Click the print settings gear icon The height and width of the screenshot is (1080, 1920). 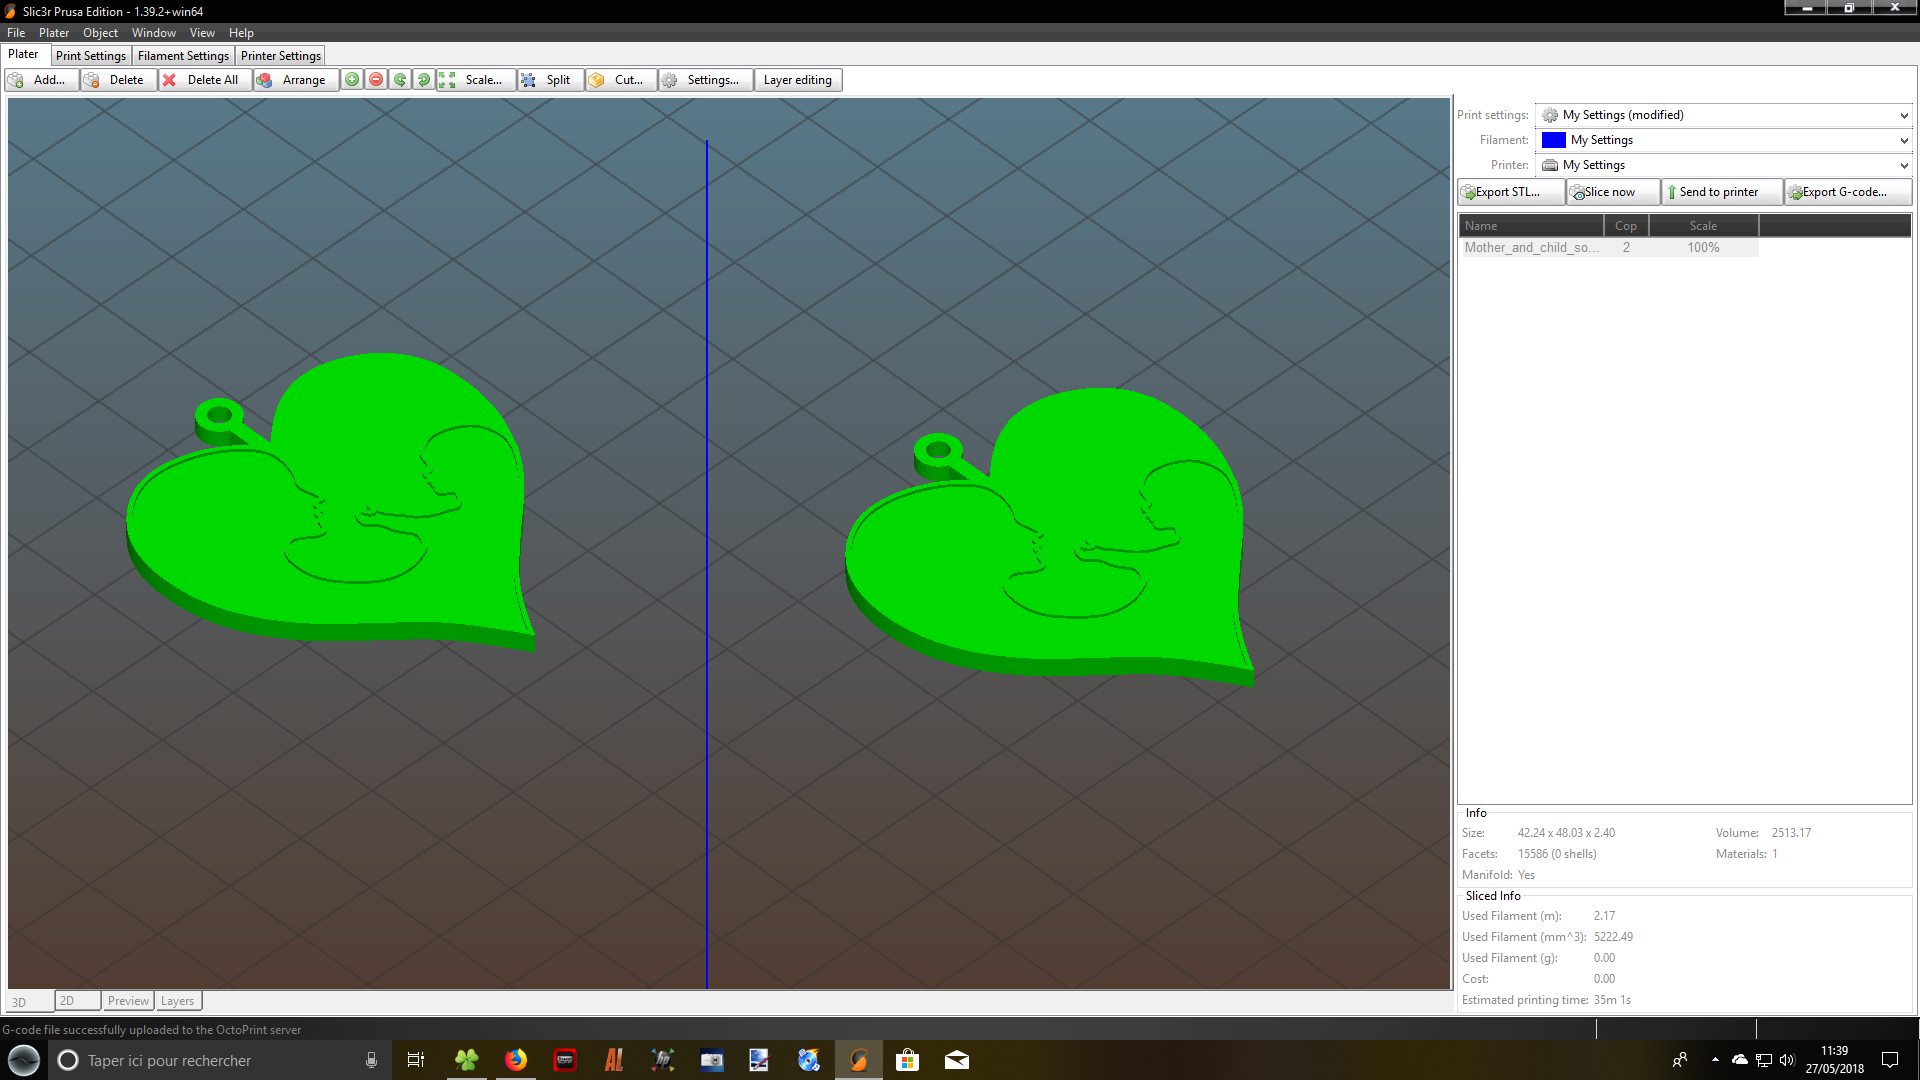1550,116
